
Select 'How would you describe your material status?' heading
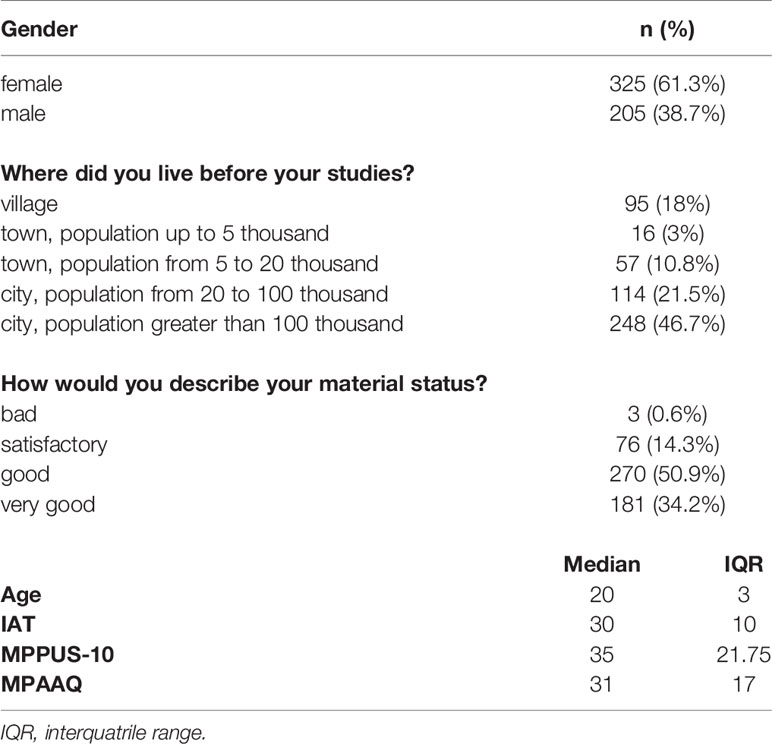(244, 384)
